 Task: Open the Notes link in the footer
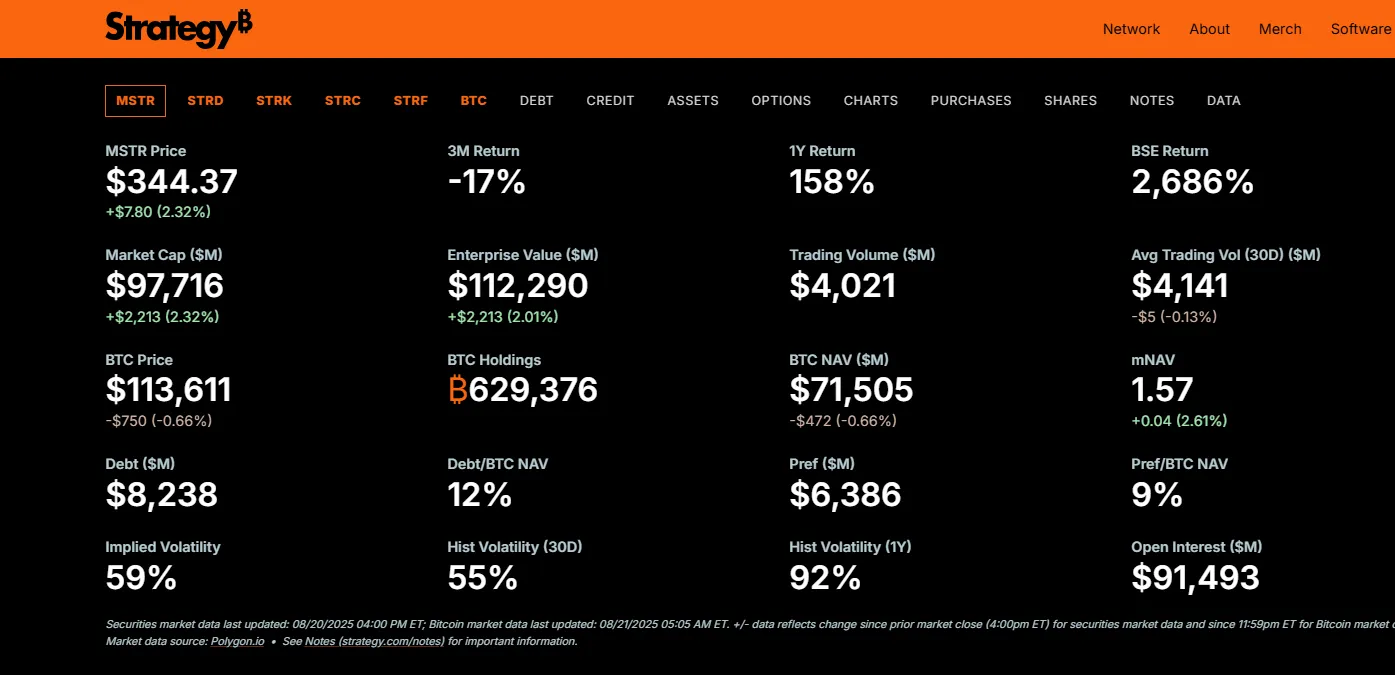tap(320, 641)
